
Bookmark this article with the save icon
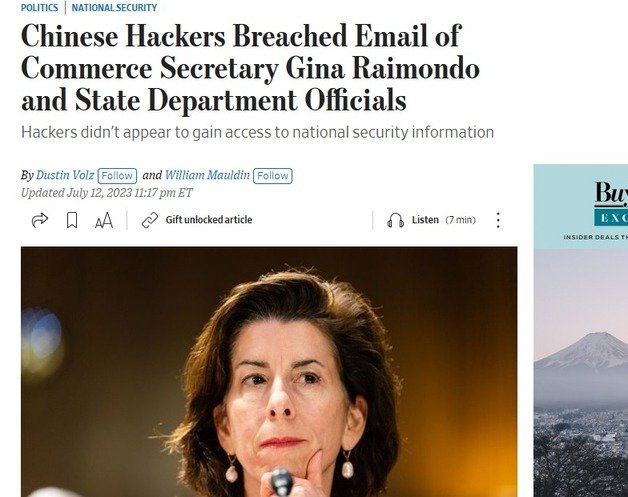pos(72,220)
